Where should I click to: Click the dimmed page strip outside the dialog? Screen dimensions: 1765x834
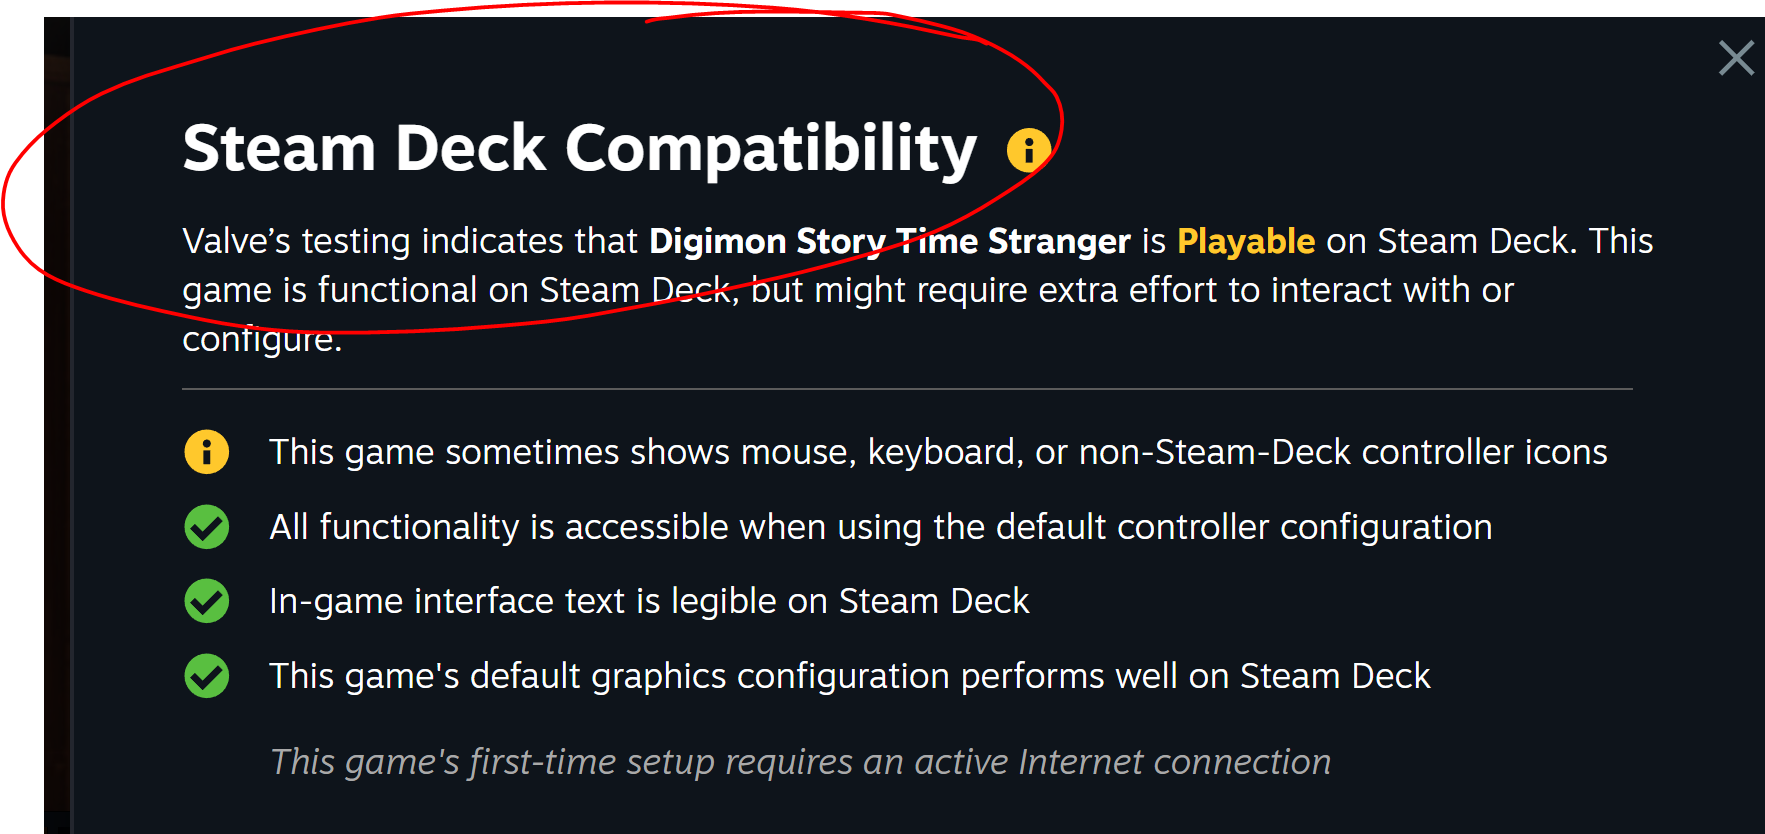[58, 425]
